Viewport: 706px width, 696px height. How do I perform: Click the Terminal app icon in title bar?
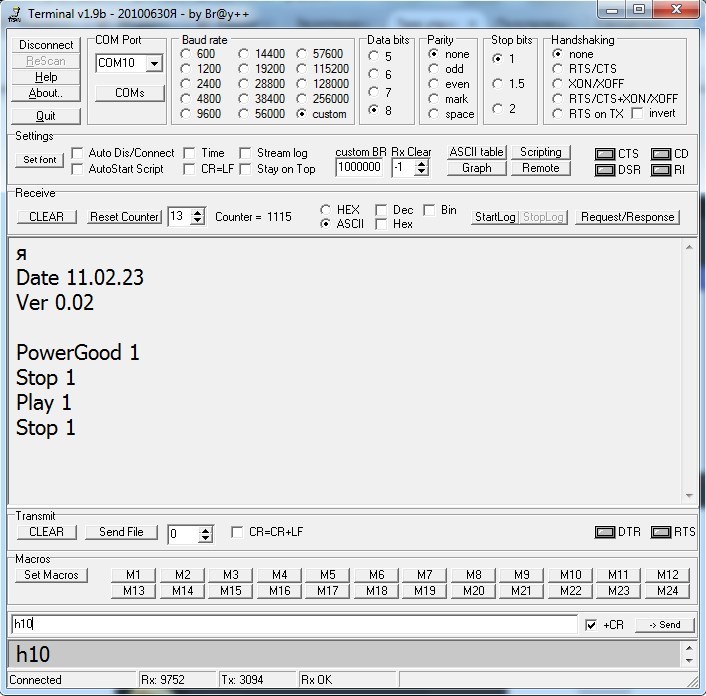pos(15,14)
